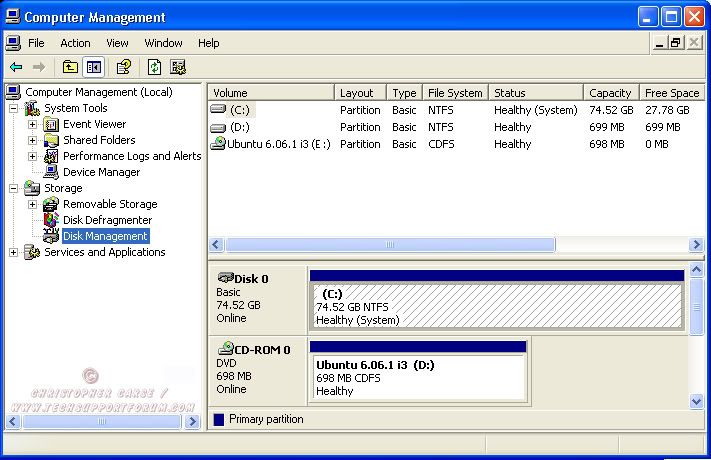Click the Disk Management tree icon

[51, 236]
